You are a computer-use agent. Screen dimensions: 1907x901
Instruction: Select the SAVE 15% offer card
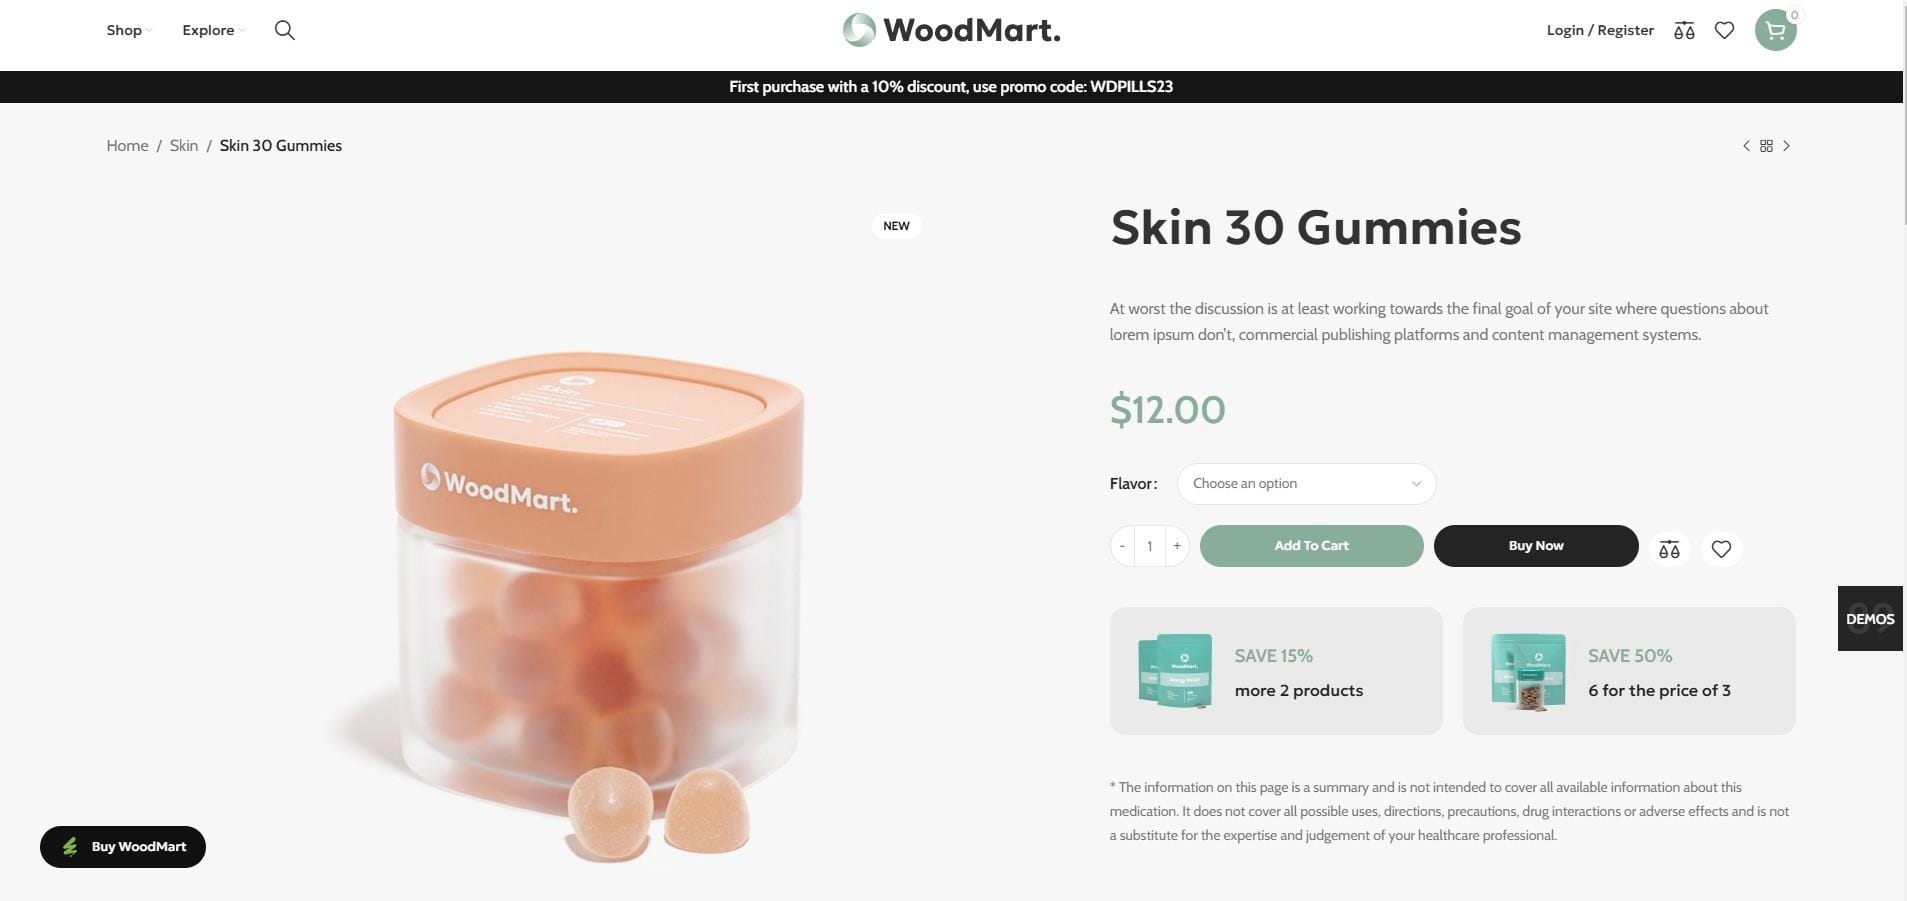(x=1276, y=671)
